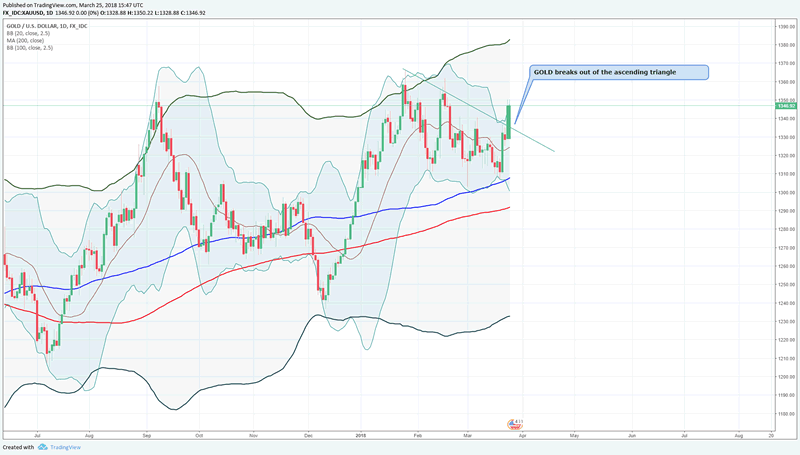800x455 pixels.
Task: Click the 1200.00 price axis label
Action: (x=786, y=376)
